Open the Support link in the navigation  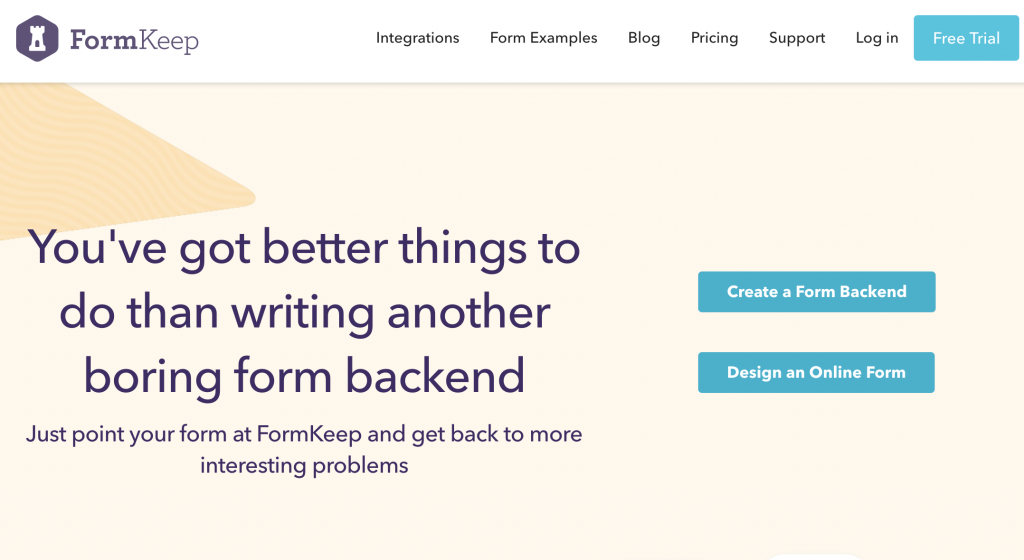pos(797,38)
